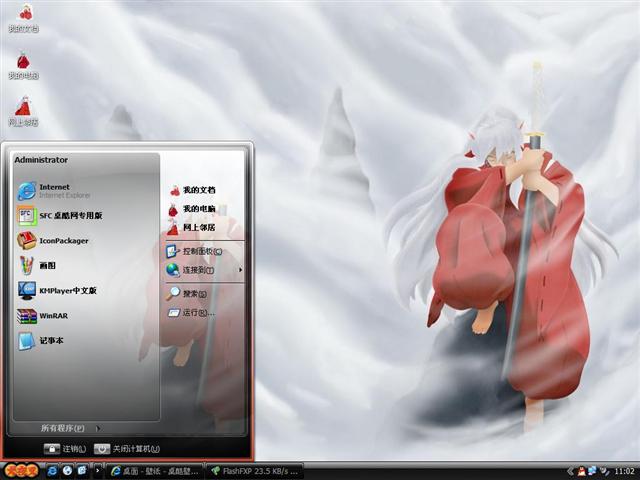
Task: Open Internet Explorer quick launch icon
Action: point(52,471)
